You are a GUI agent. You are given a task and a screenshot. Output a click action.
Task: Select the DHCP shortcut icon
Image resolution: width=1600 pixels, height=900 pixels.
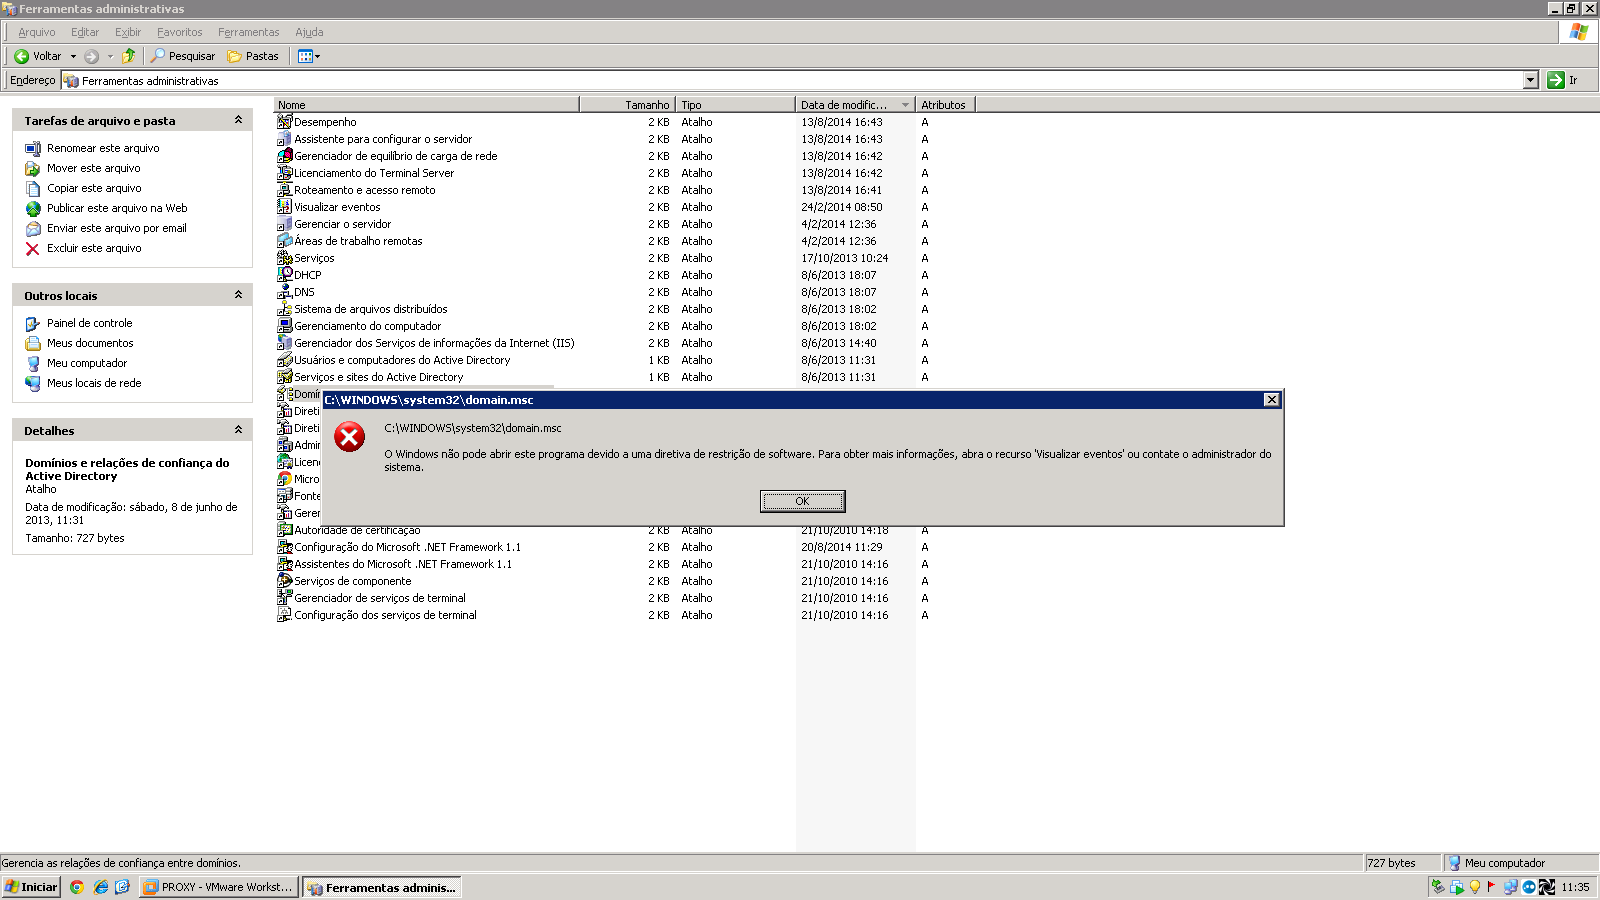tap(285, 275)
